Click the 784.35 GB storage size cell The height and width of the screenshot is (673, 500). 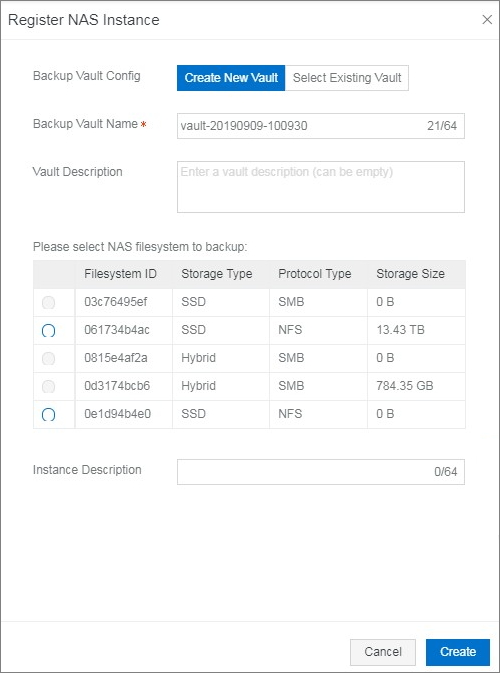tap(416, 386)
